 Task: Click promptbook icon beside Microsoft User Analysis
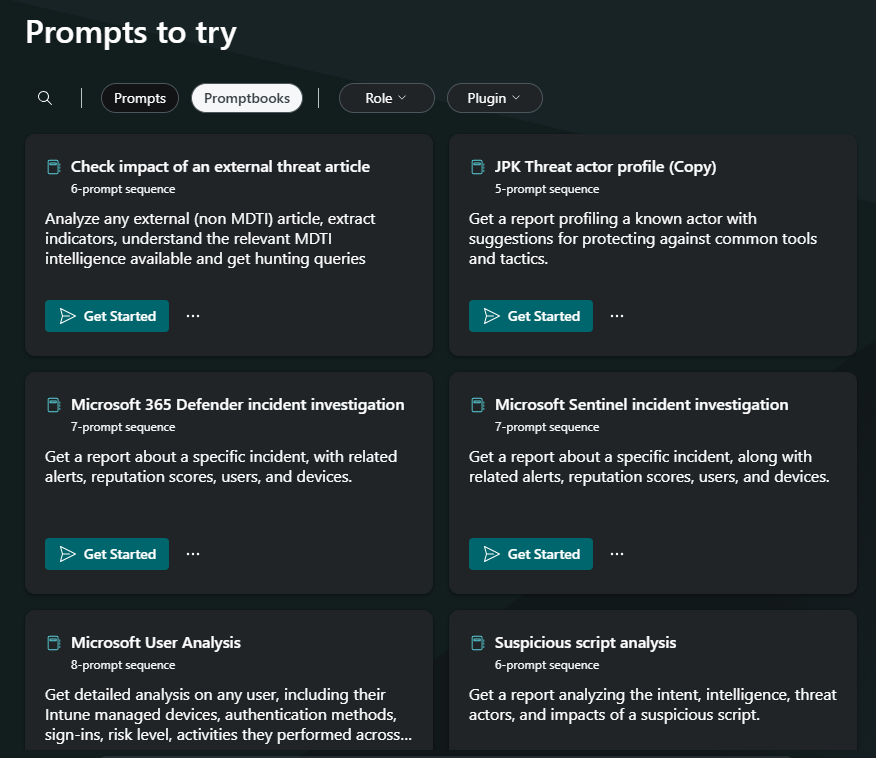click(54, 643)
